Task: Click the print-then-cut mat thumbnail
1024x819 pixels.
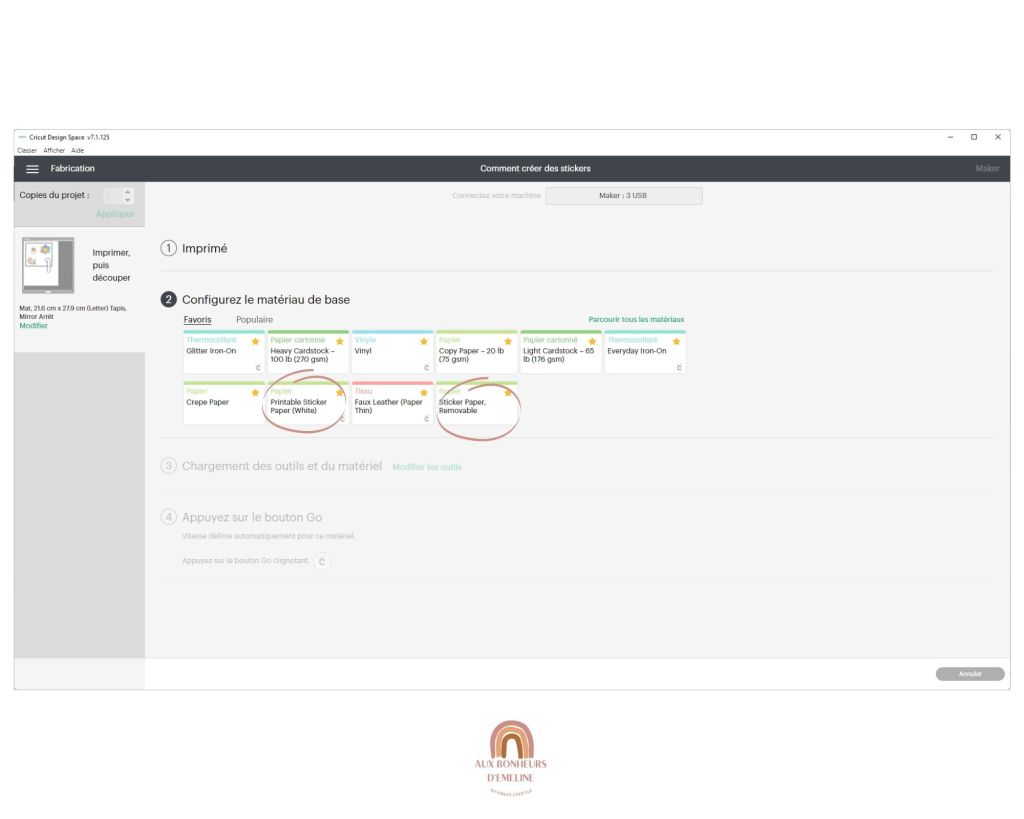Action: click(x=48, y=264)
